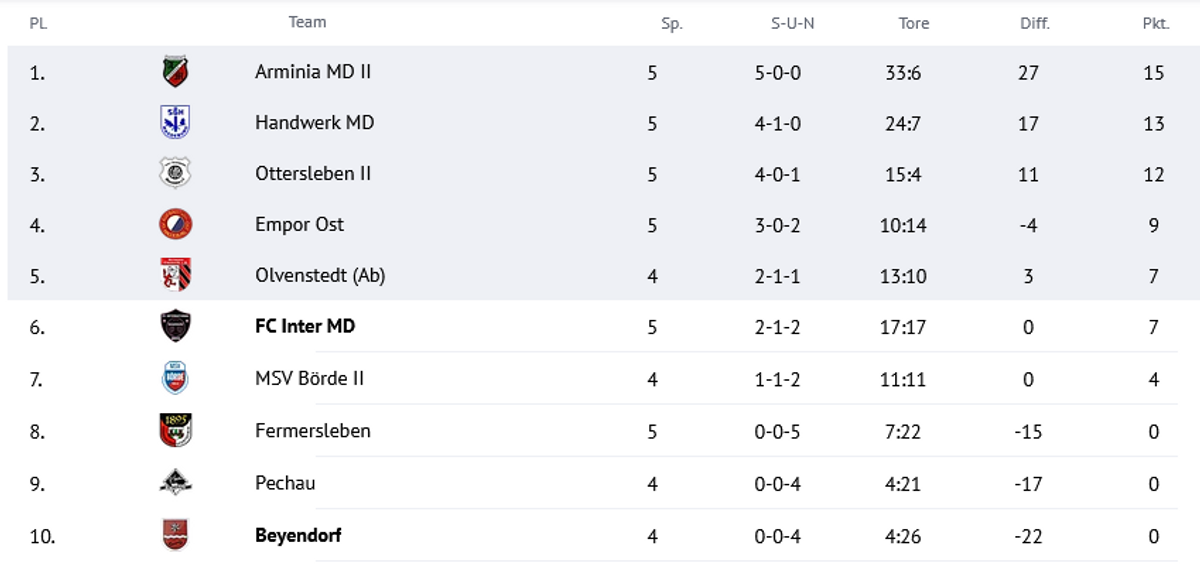Viewport: 1200px width, 572px height.
Task: Click the Team column header
Action: coord(307,22)
